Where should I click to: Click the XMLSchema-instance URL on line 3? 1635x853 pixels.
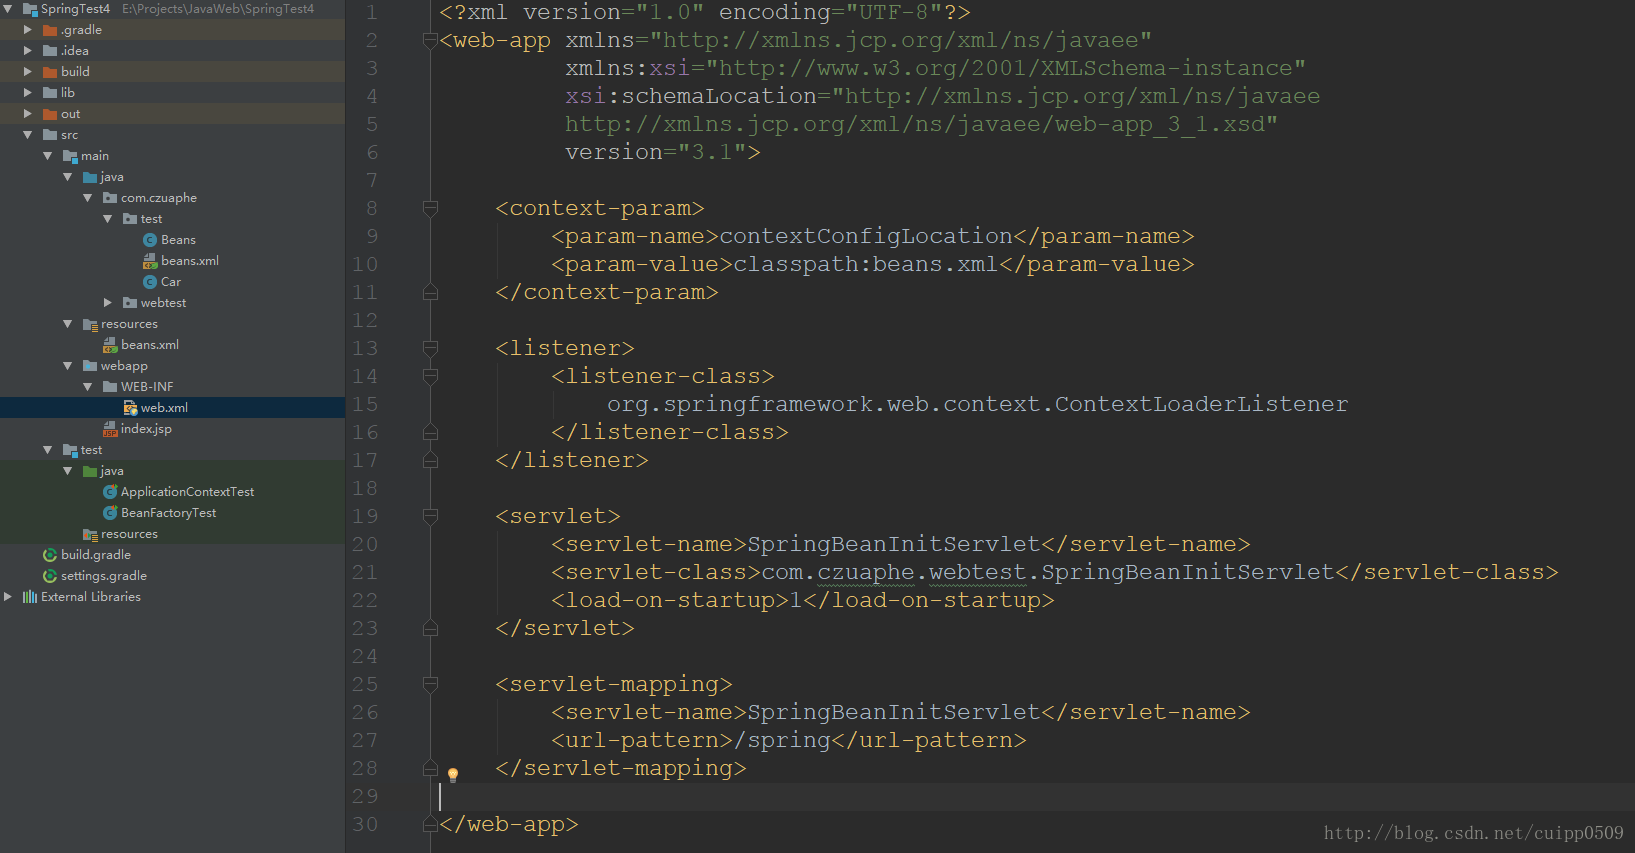coord(1005,69)
